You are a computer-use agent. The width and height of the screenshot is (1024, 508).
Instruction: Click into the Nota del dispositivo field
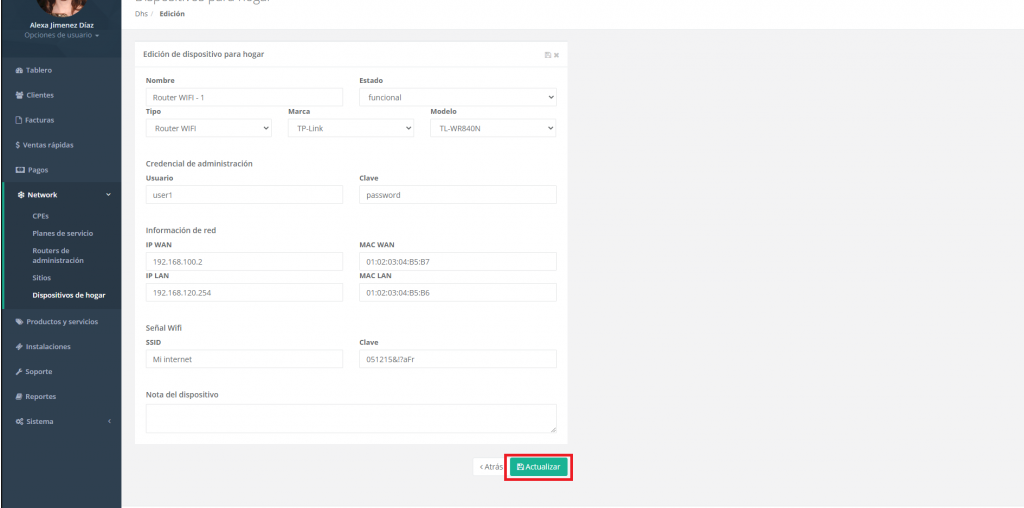[x=350, y=418]
